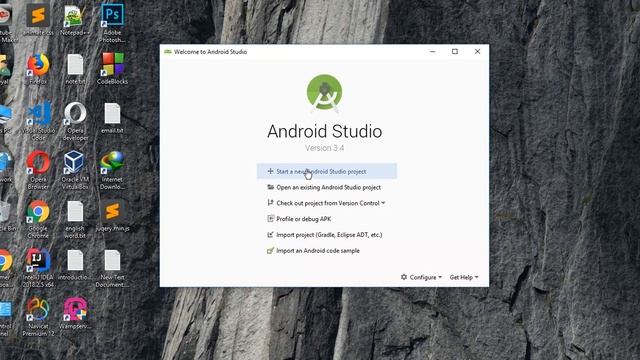Select the Oracle VM VirtualBox shortcut
640x360 pixels.
(x=75, y=170)
